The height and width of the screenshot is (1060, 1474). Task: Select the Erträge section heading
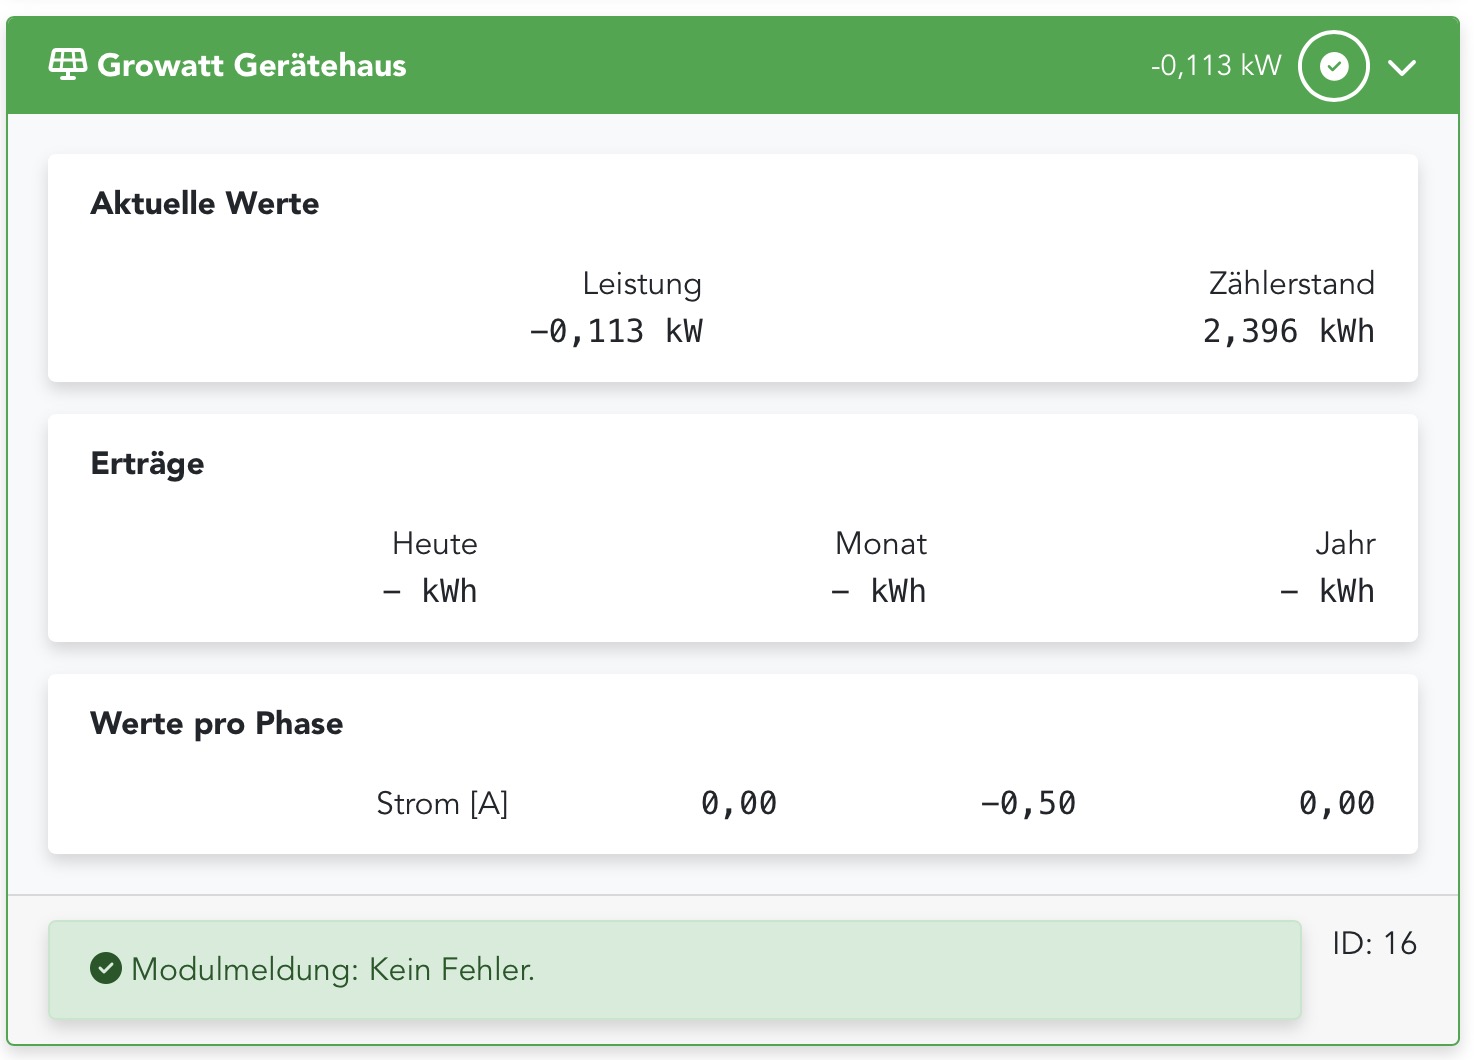(147, 463)
